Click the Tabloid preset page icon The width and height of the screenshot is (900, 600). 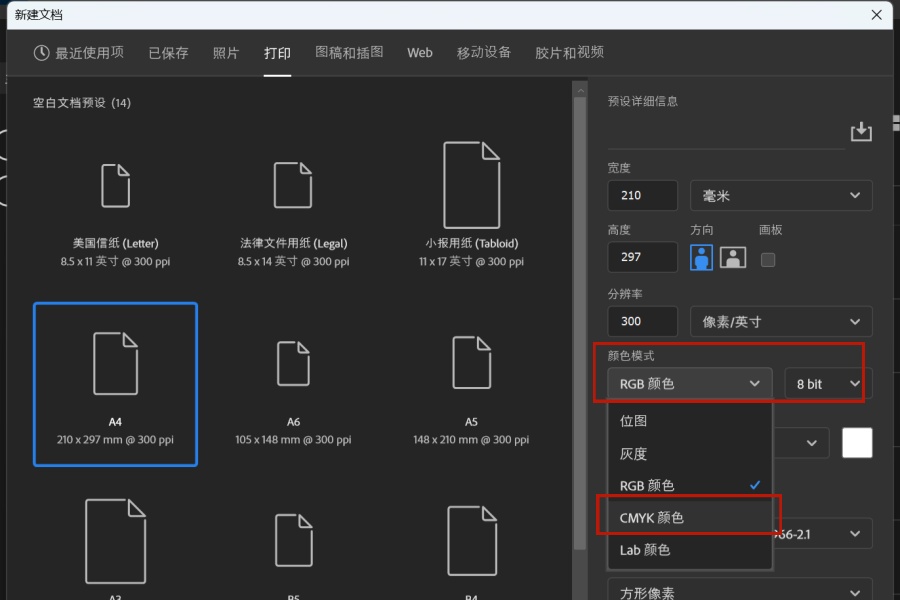click(x=471, y=185)
